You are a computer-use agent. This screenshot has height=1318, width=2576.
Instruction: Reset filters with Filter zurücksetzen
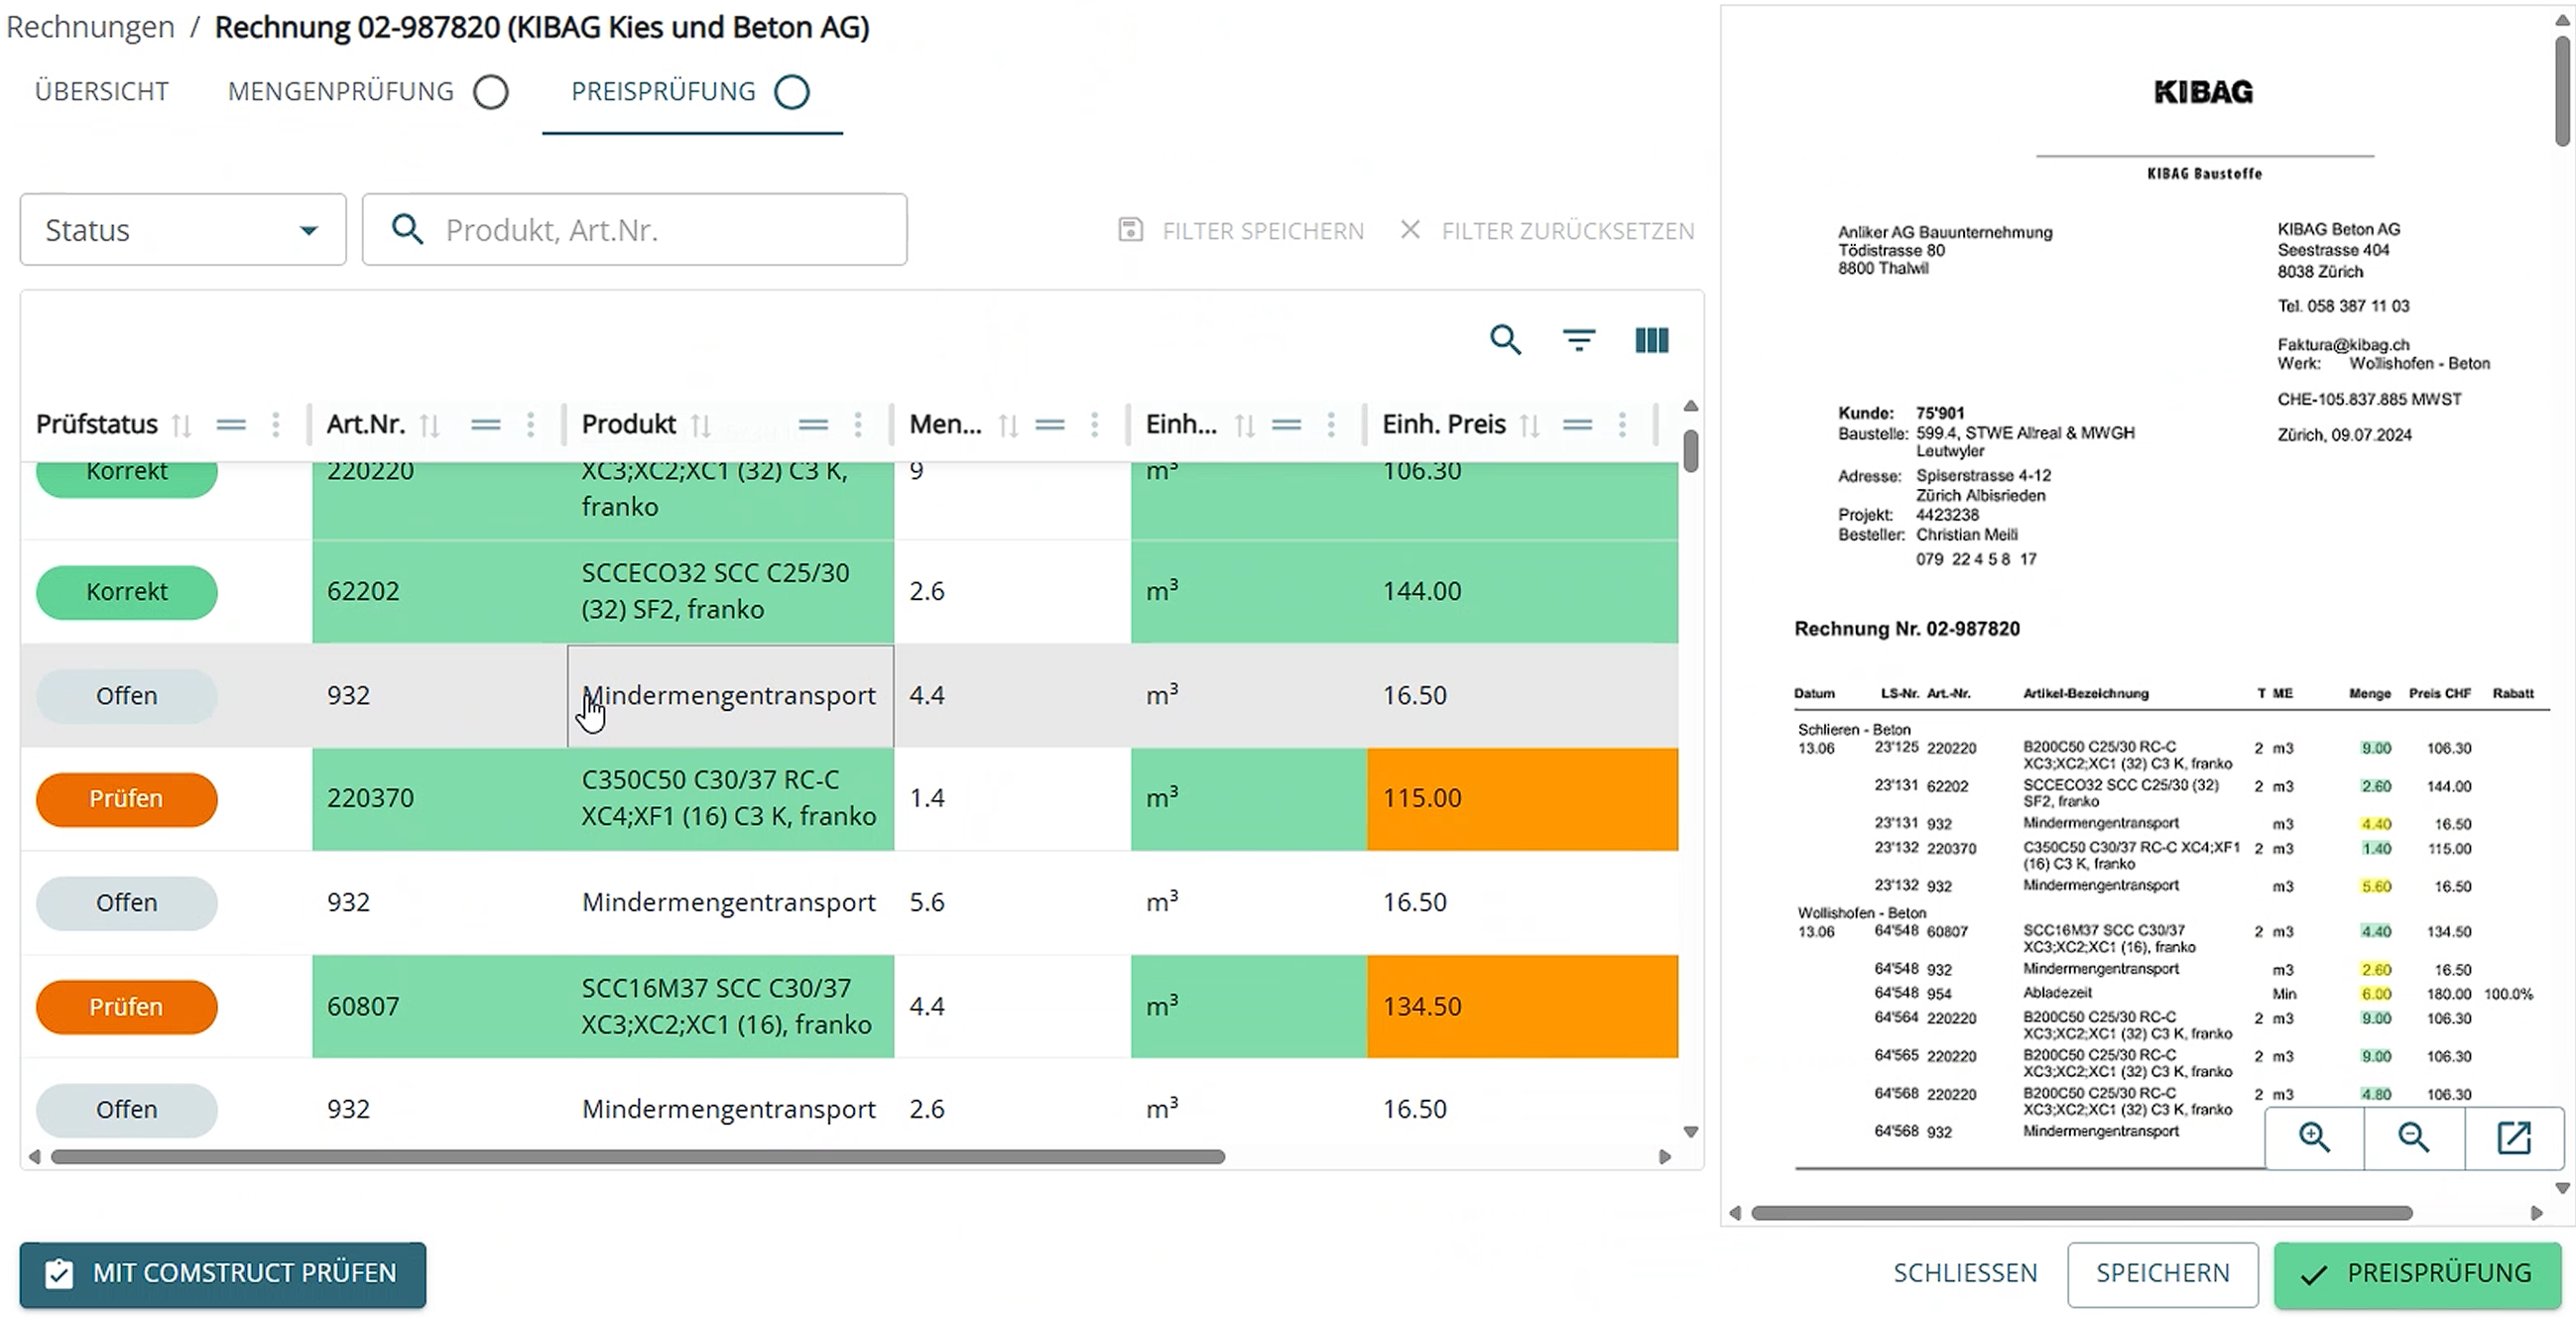(1550, 230)
